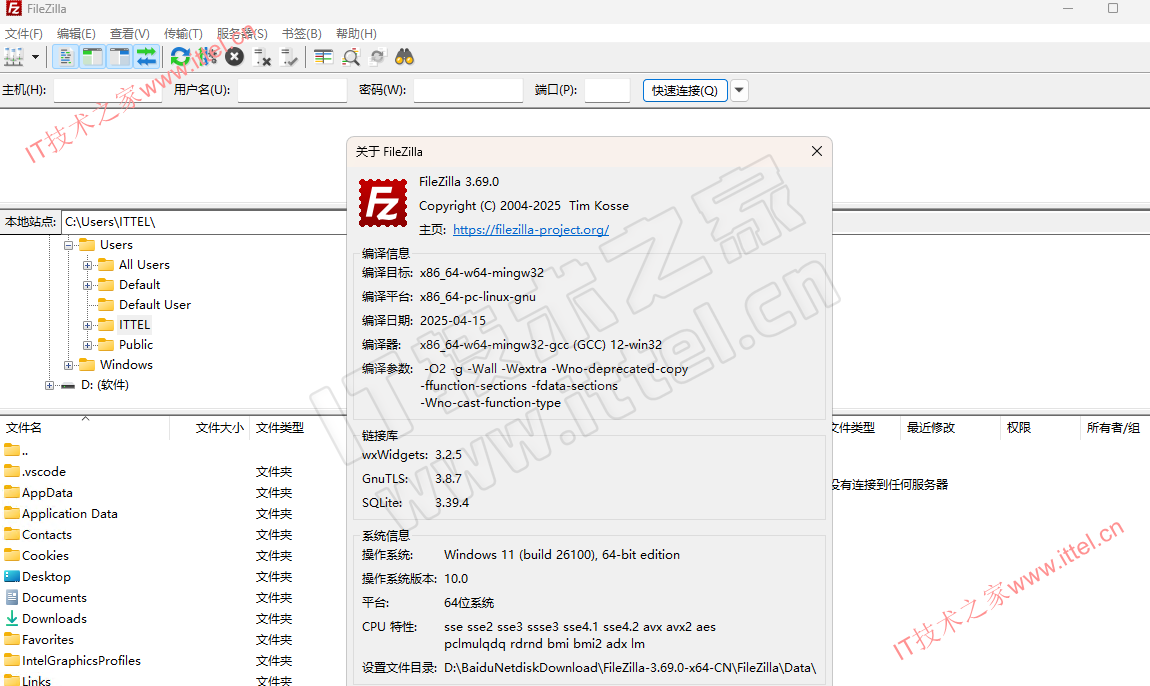Click the 快速连接(Q) button
The width and height of the screenshot is (1150, 686).
click(685, 90)
